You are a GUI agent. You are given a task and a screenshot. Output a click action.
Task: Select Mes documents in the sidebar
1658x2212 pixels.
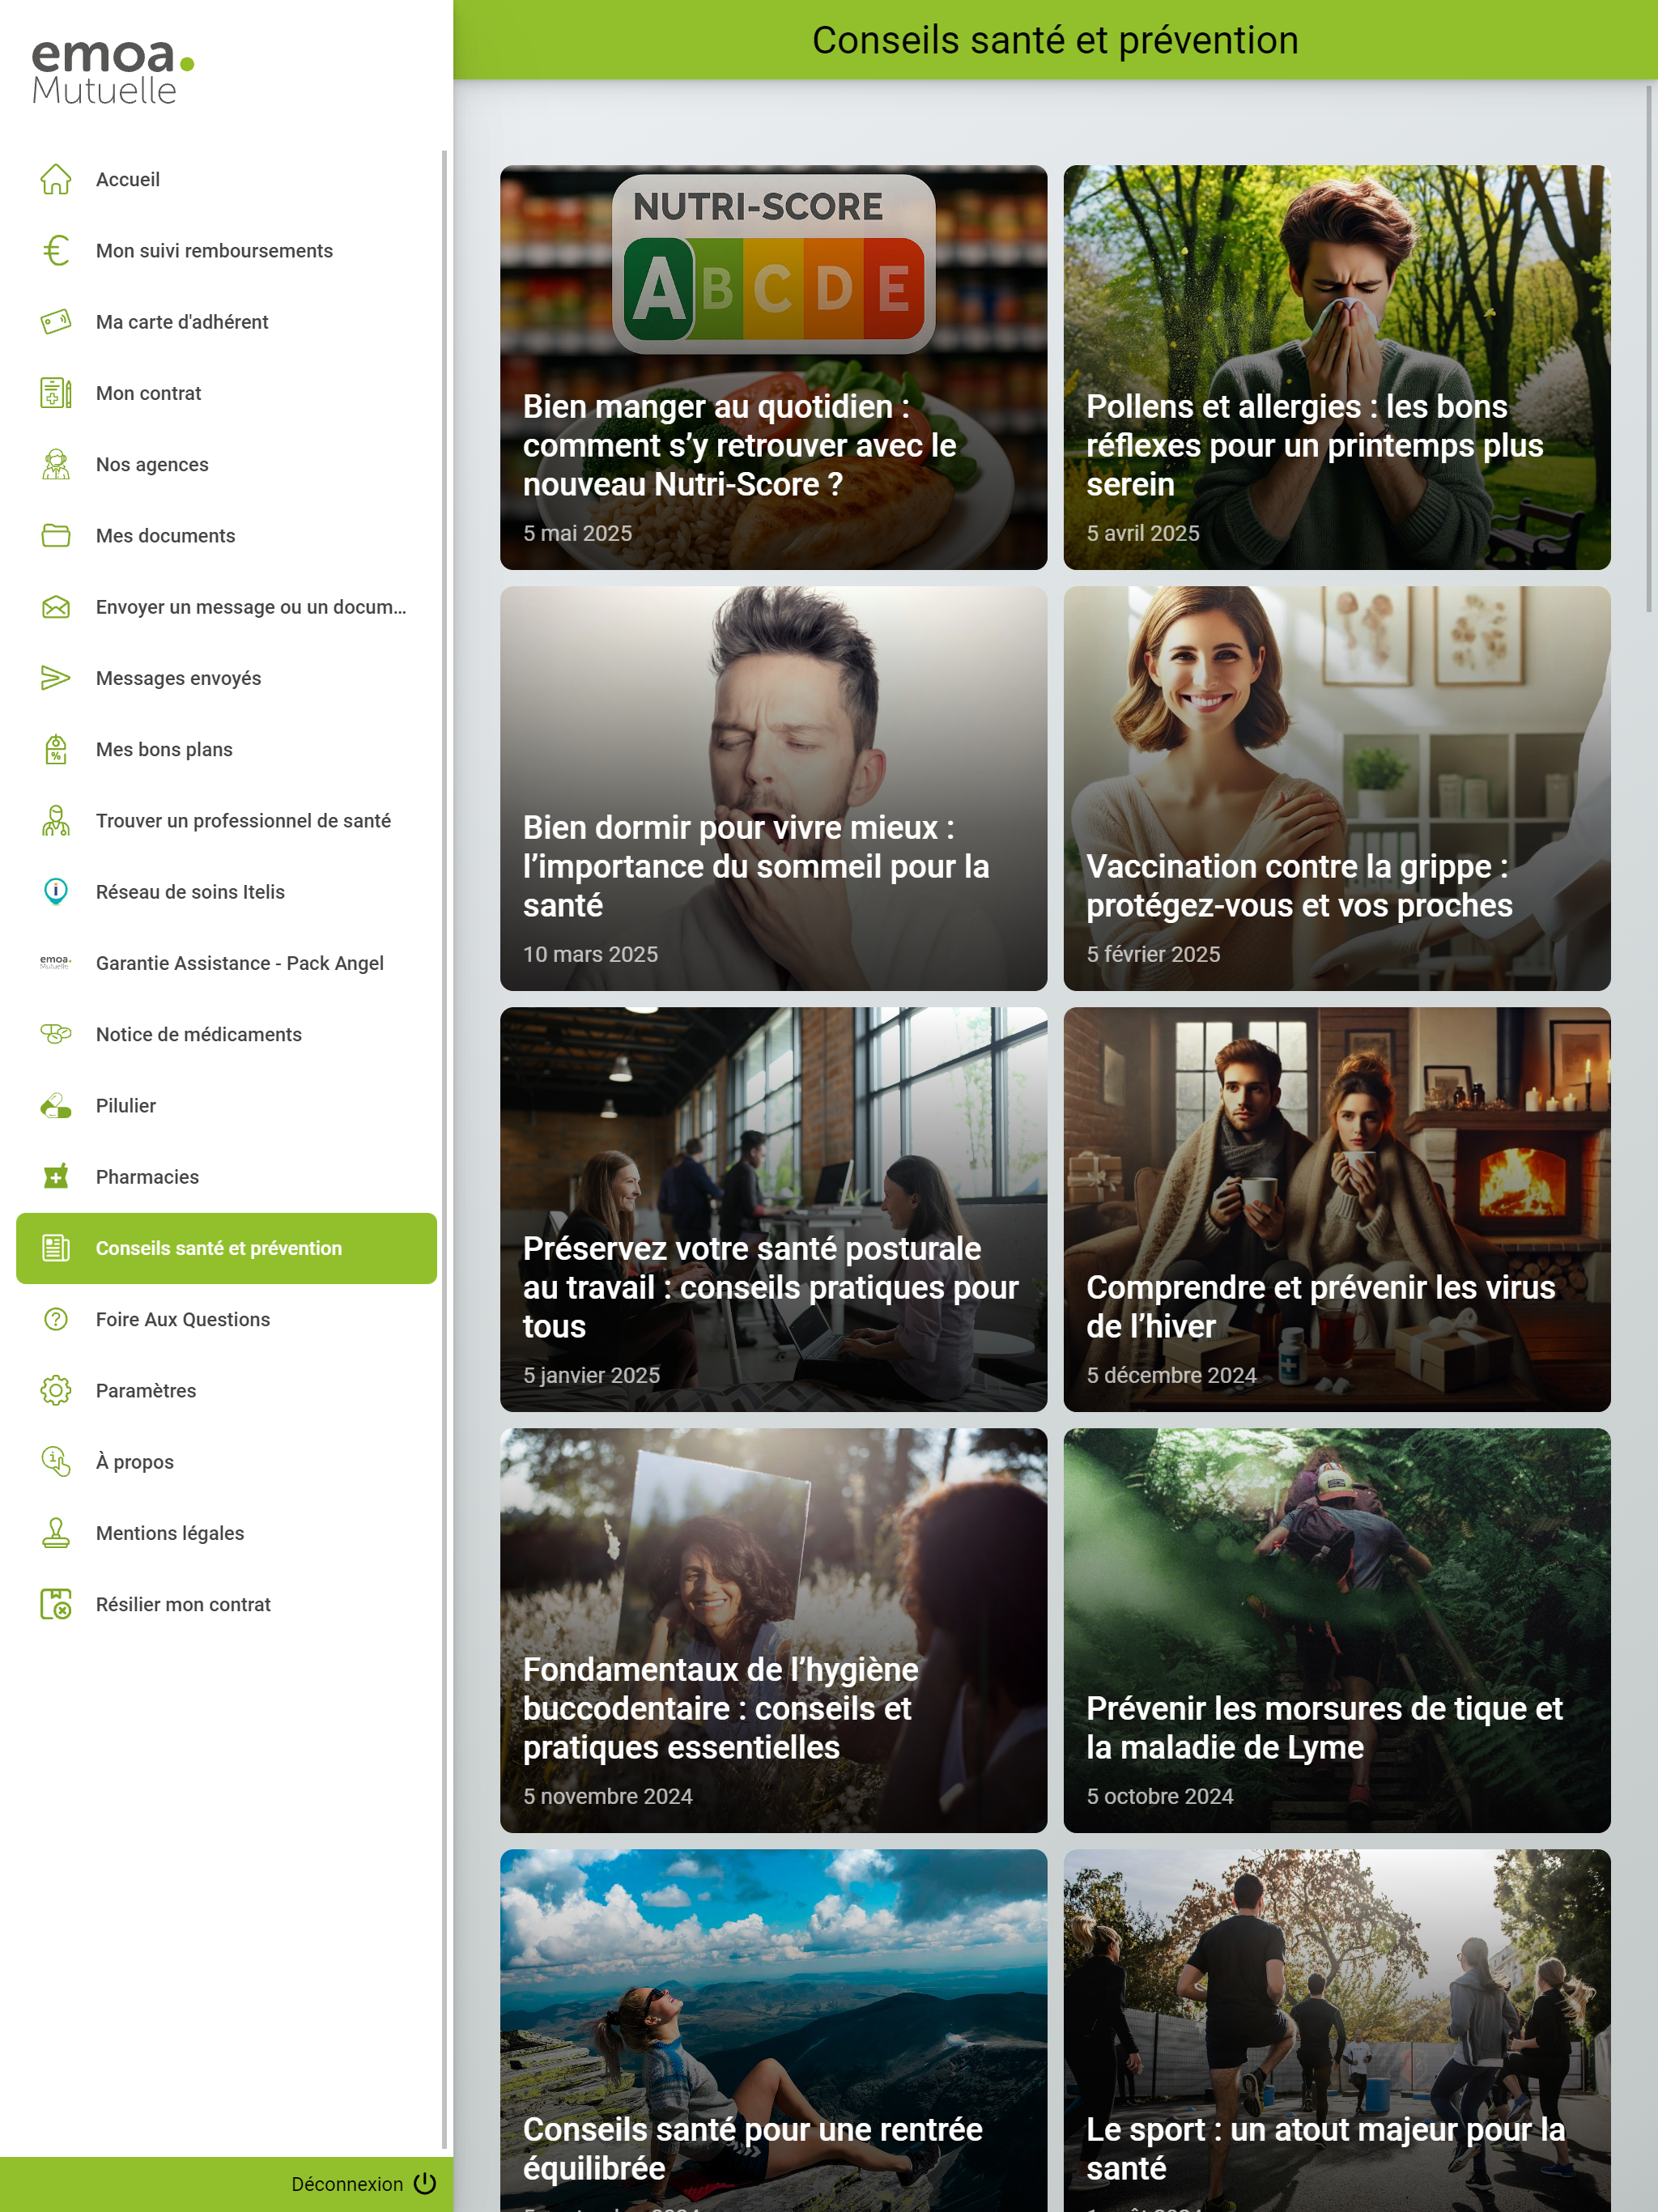226,535
